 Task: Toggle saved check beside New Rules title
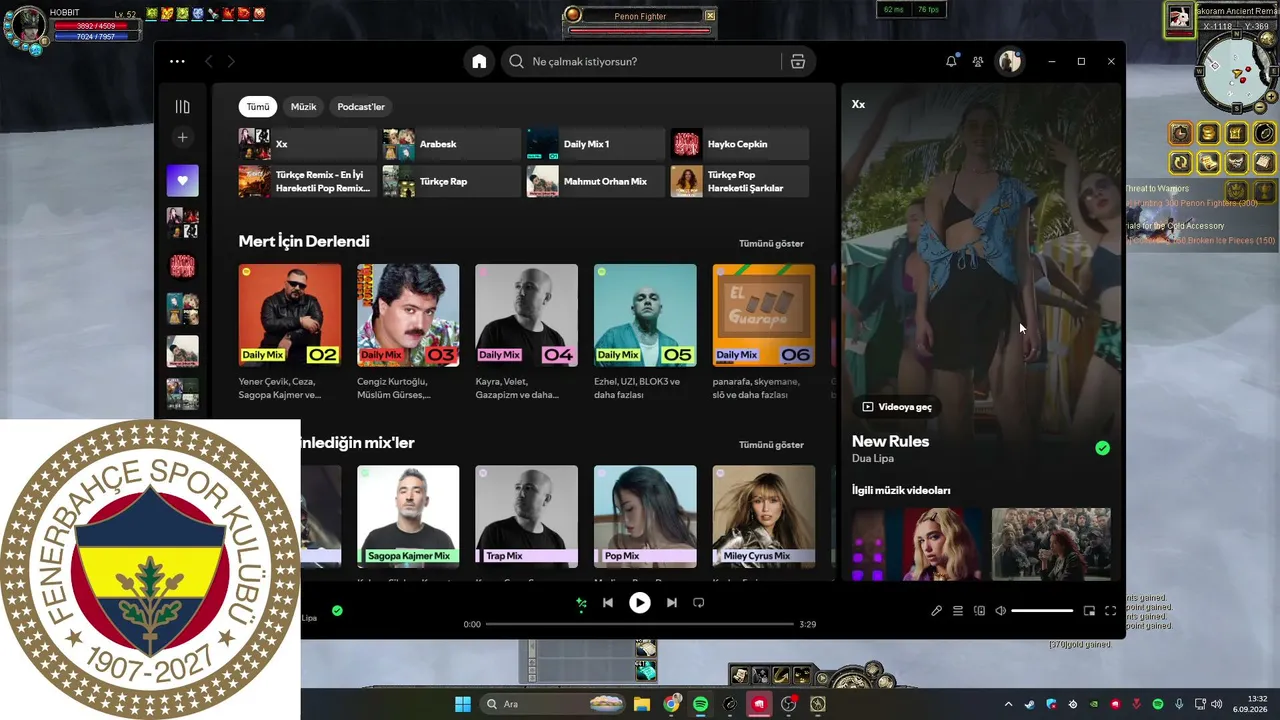pyautogui.click(x=1102, y=448)
